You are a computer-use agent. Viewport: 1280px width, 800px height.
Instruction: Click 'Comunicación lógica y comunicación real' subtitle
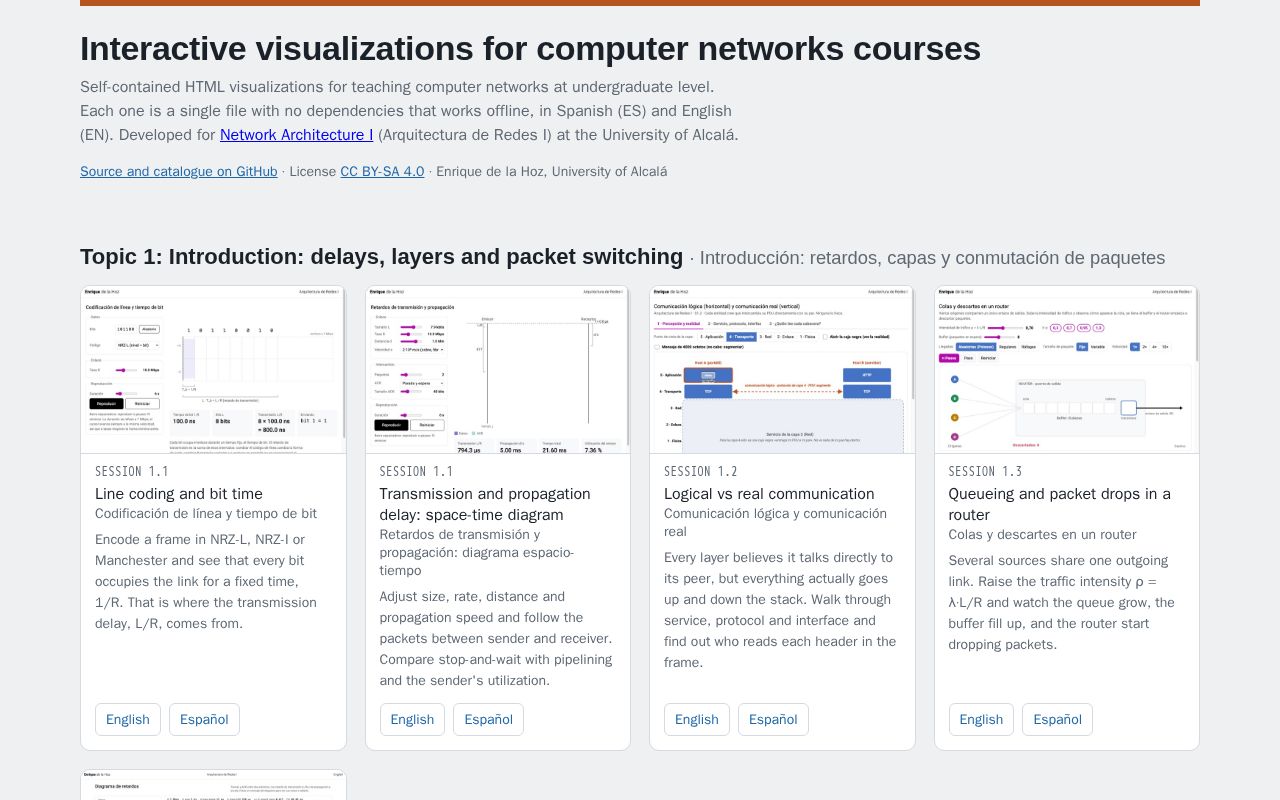coord(775,522)
